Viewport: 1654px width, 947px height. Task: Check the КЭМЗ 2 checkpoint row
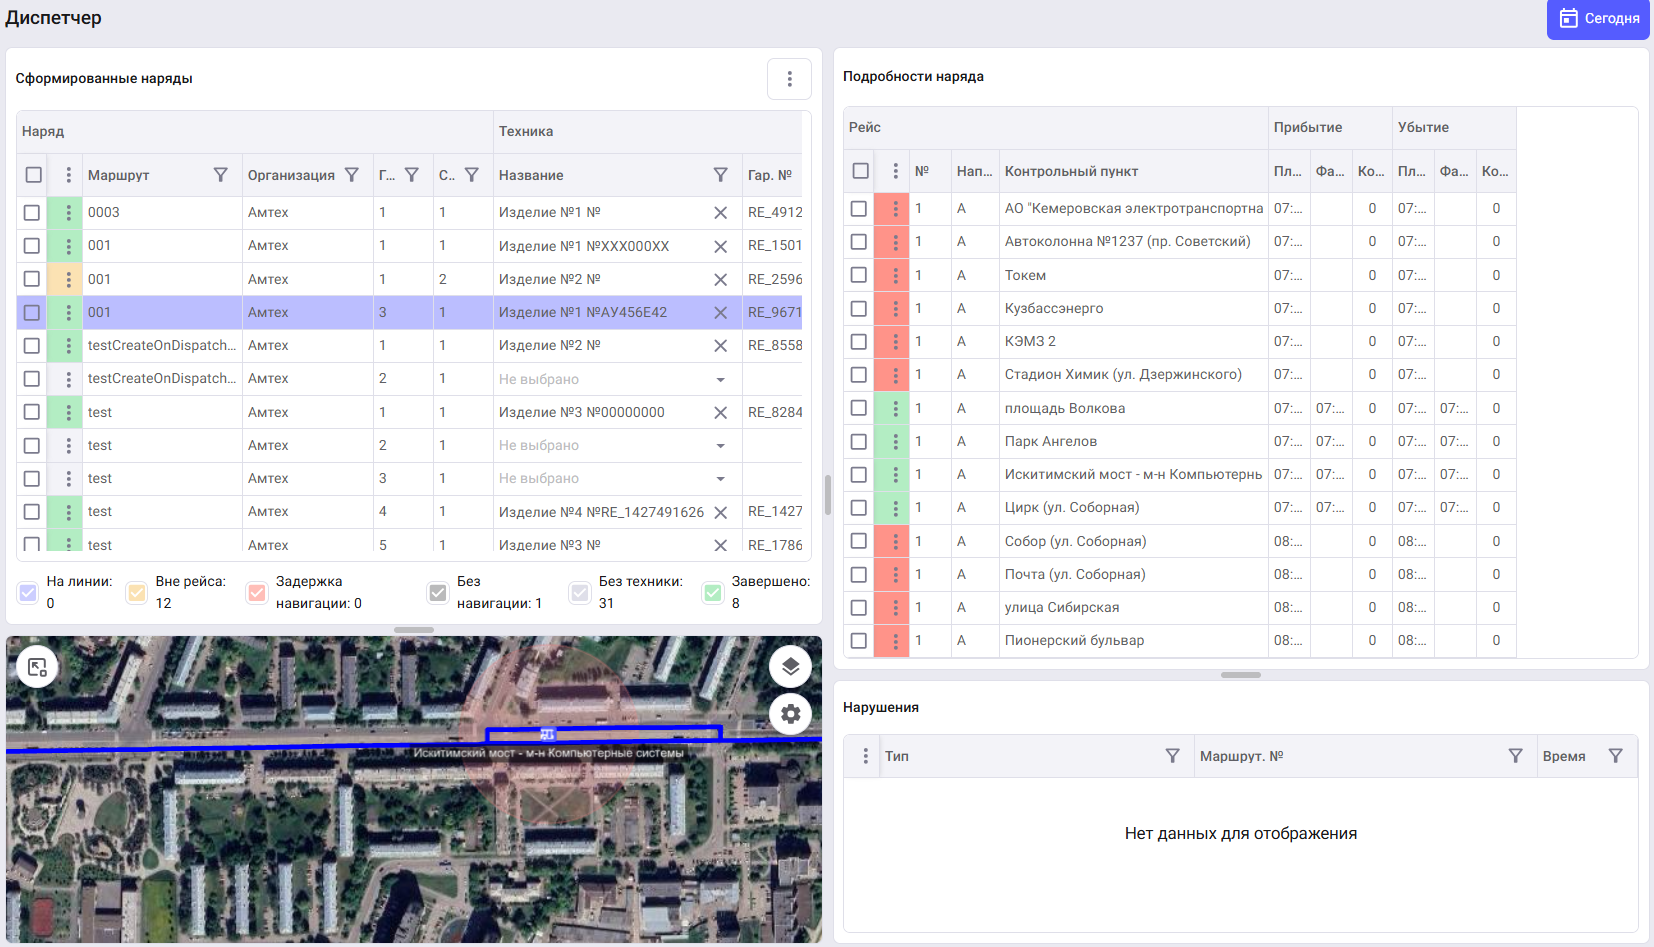coord(859,341)
